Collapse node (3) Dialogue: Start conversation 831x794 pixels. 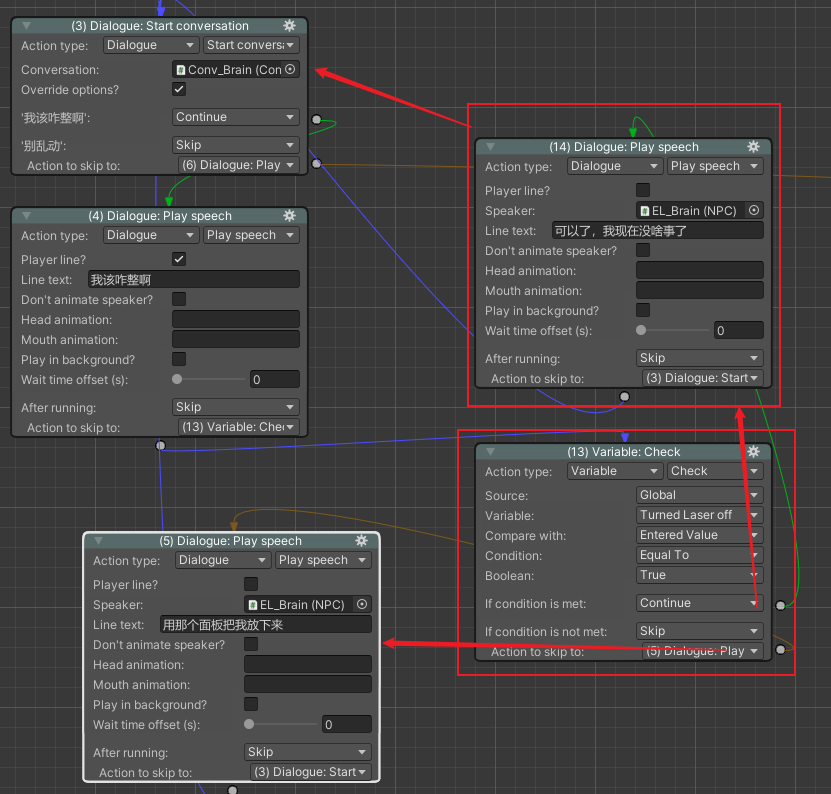point(26,25)
